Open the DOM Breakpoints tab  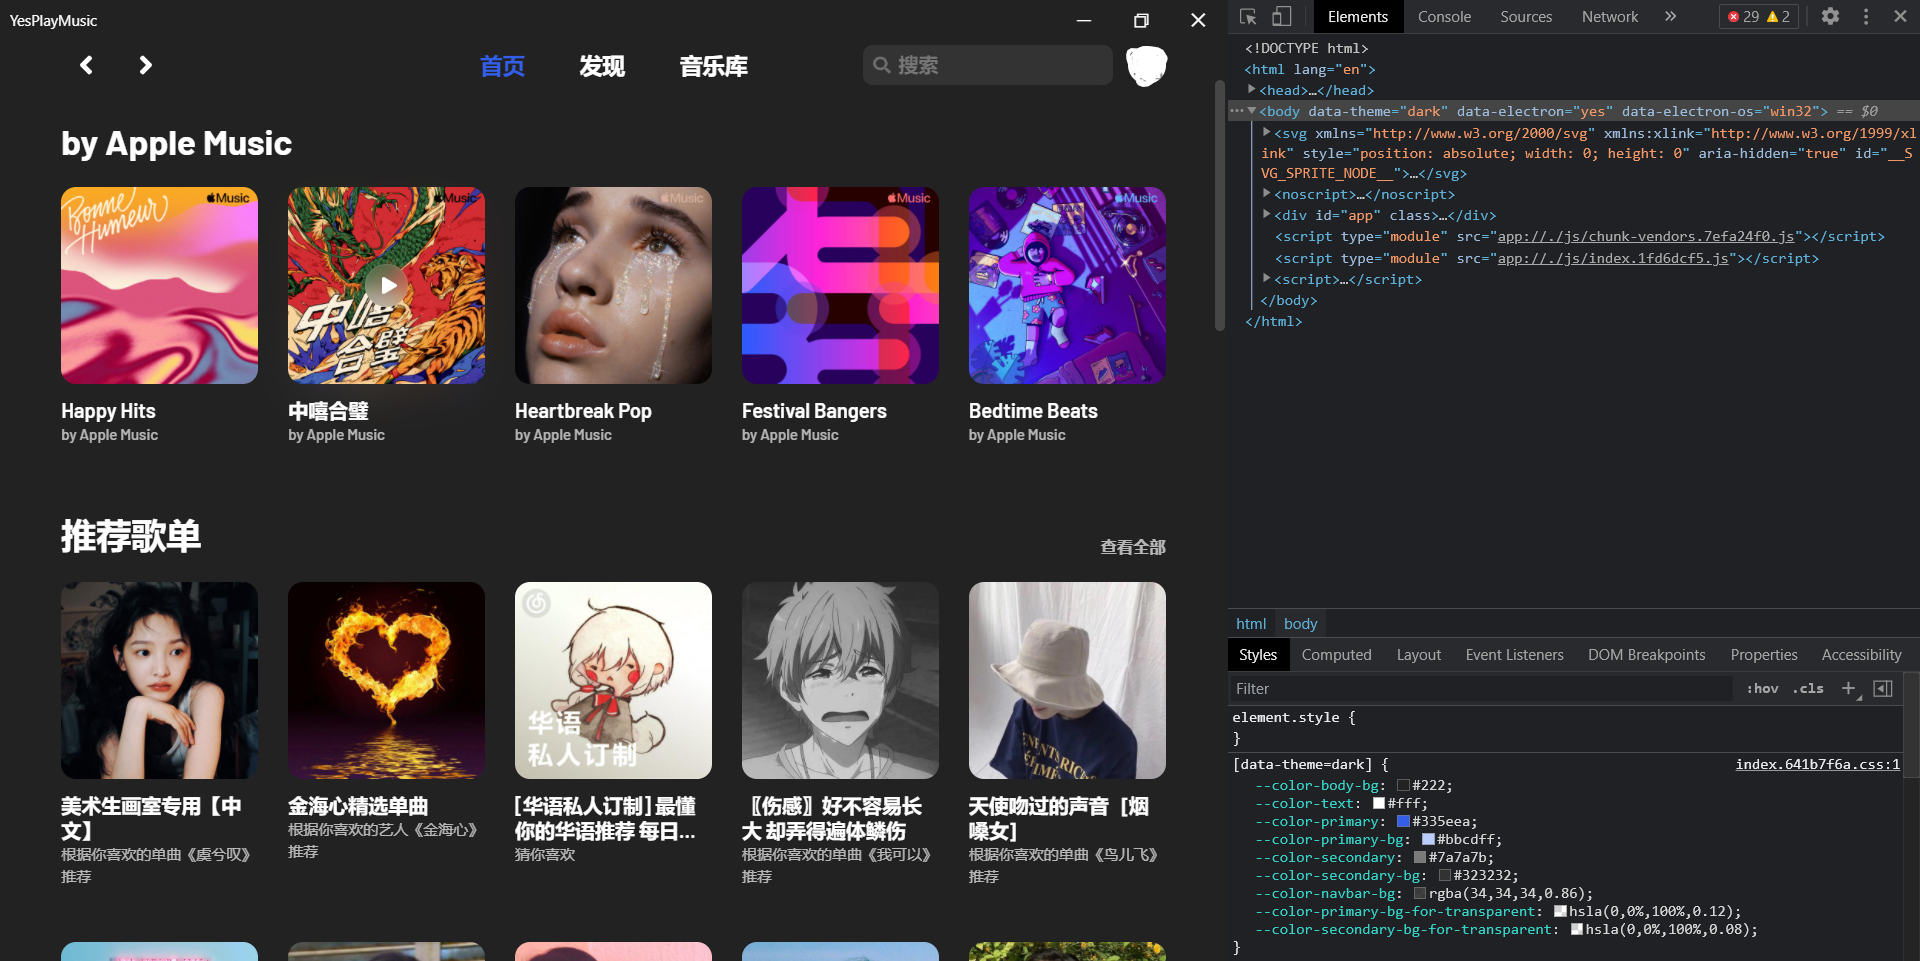pos(1647,655)
